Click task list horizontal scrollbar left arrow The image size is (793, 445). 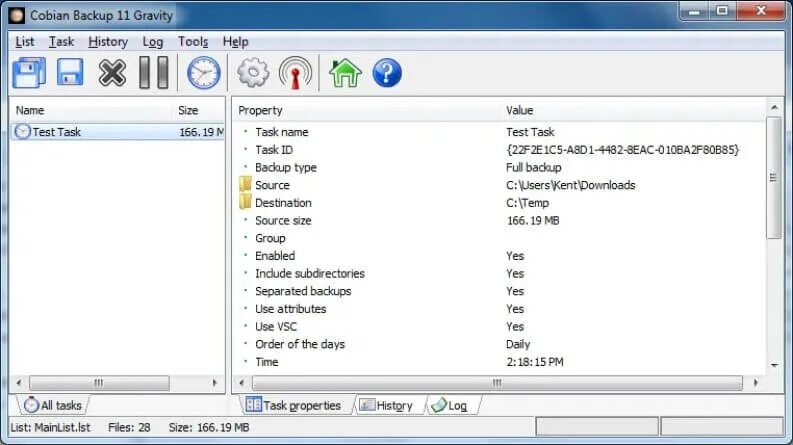tap(19, 383)
